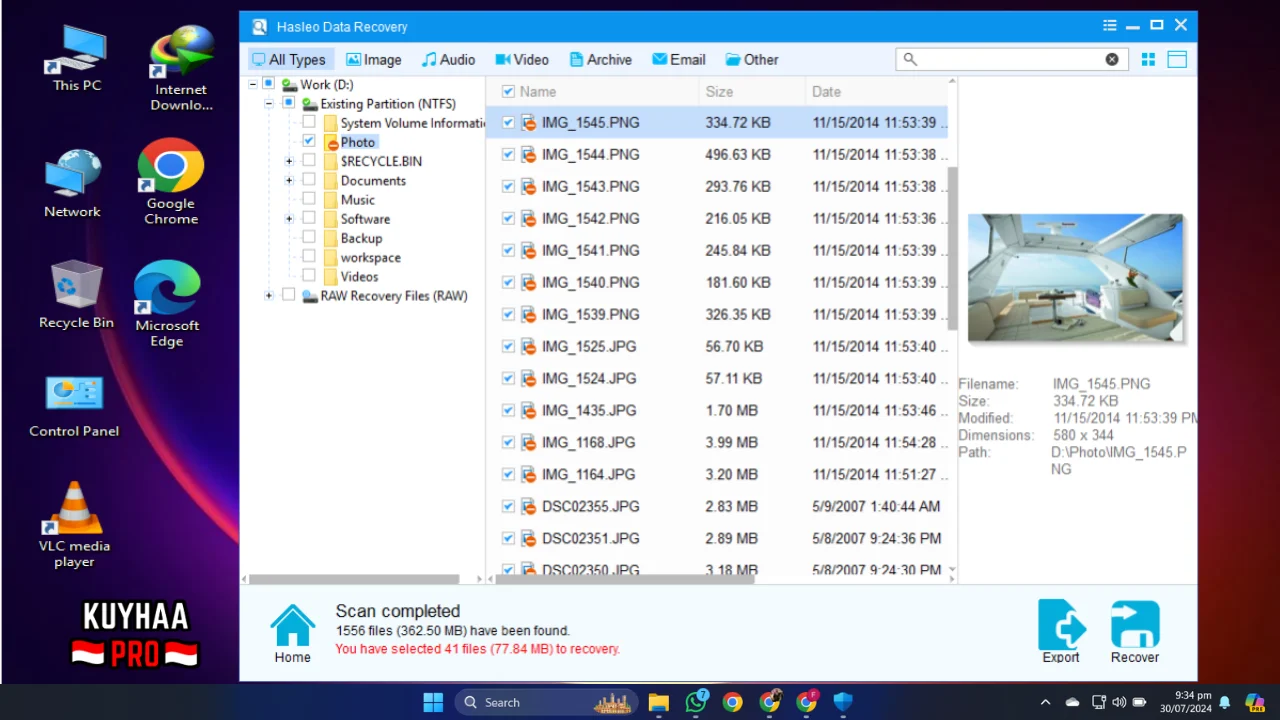Click the Work (D:) drive icon

[x=289, y=85]
